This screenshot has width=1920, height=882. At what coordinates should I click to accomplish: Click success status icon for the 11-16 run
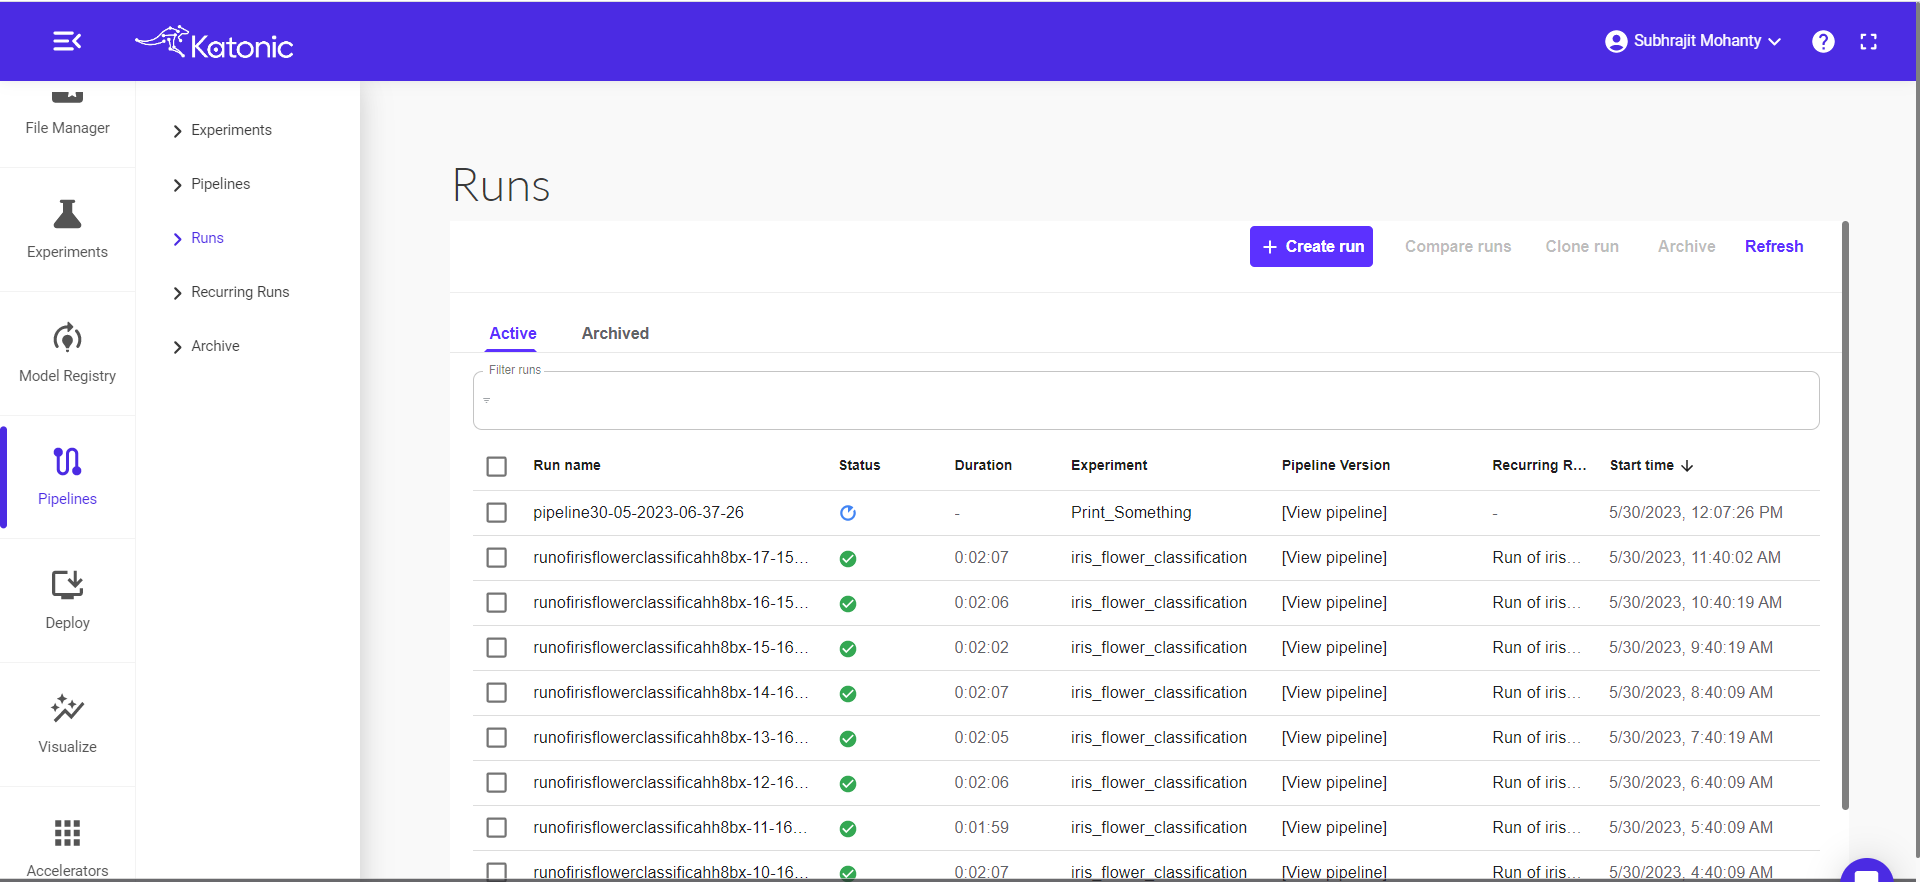[x=848, y=828]
